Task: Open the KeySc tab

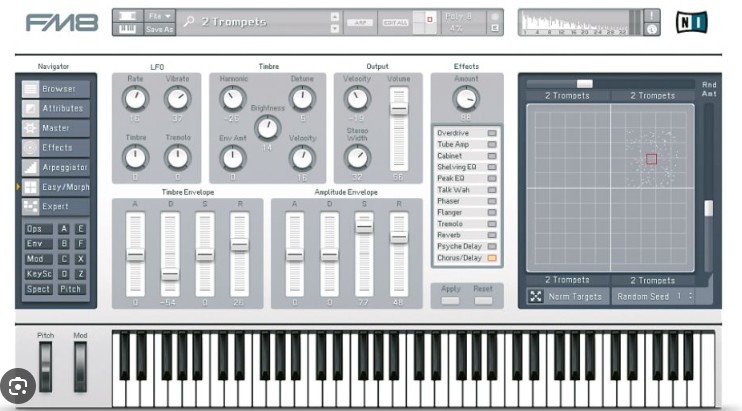Action: click(38, 274)
